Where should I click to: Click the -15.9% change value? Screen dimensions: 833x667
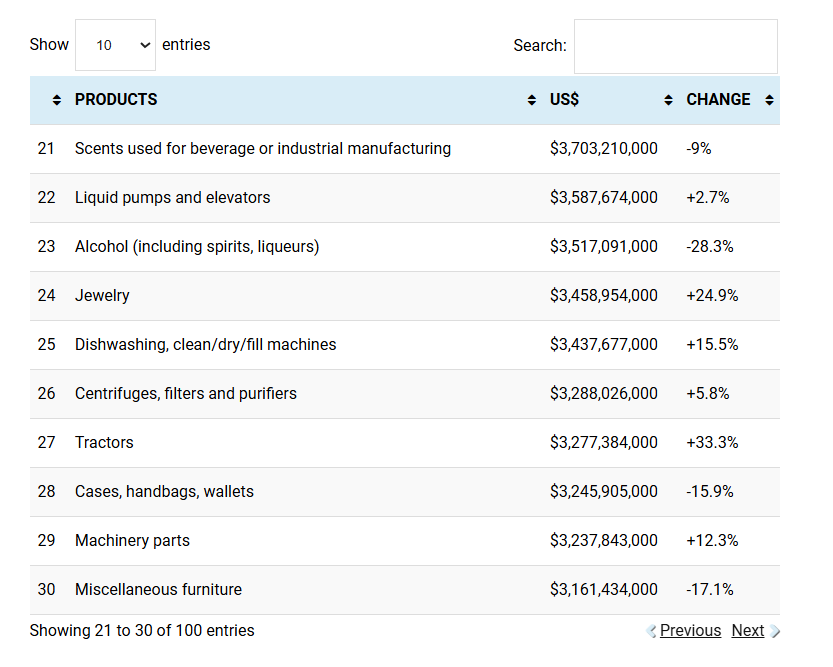point(710,492)
